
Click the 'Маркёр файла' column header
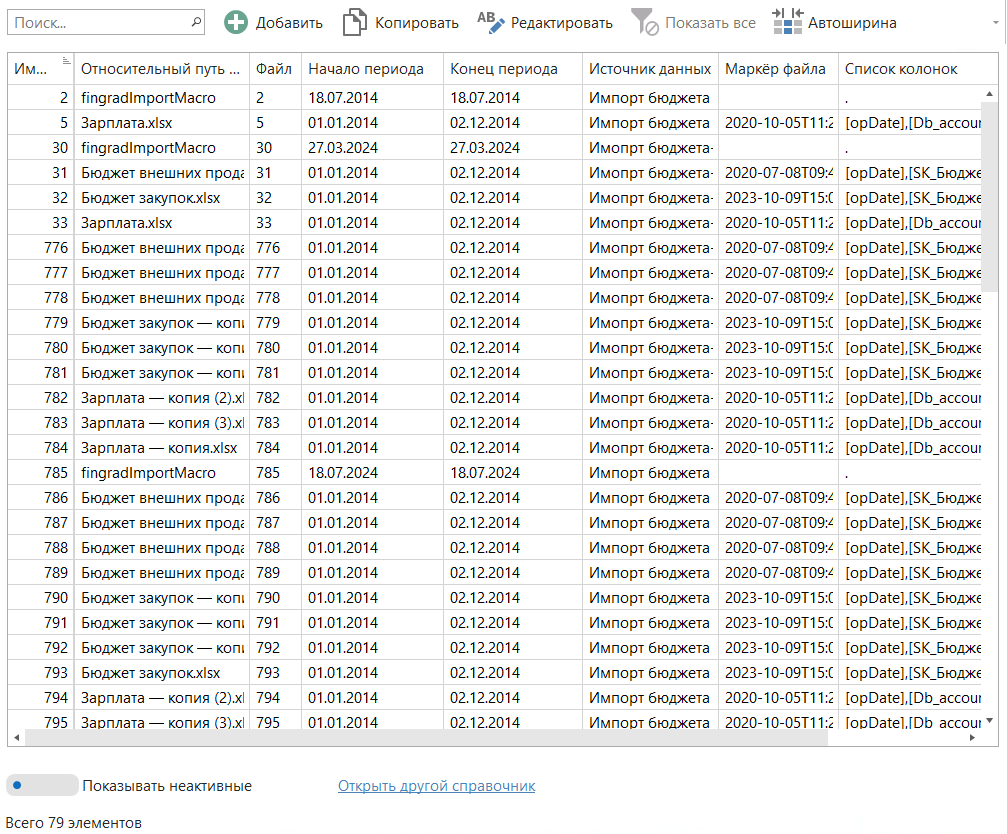click(x=775, y=69)
